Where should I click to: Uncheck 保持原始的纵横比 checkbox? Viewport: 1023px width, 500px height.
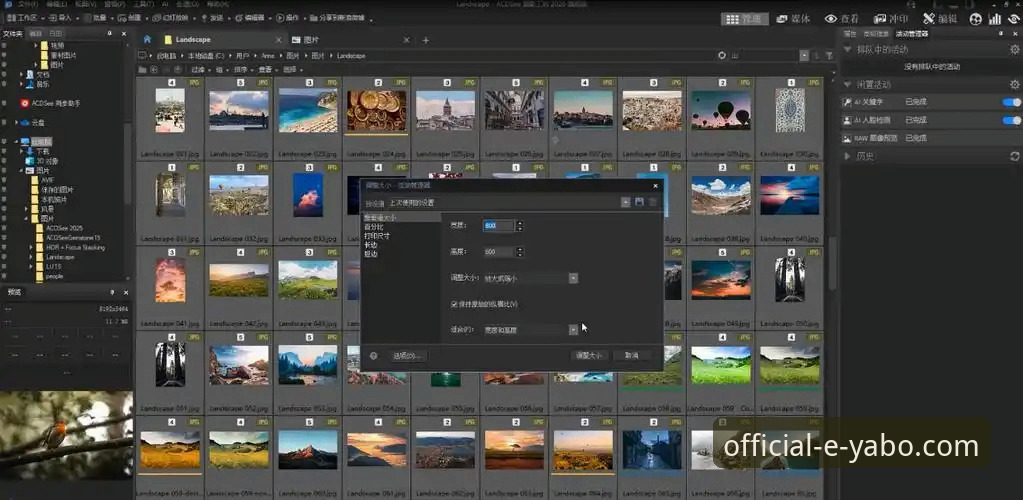pyautogui.click(x=454, y=304)
